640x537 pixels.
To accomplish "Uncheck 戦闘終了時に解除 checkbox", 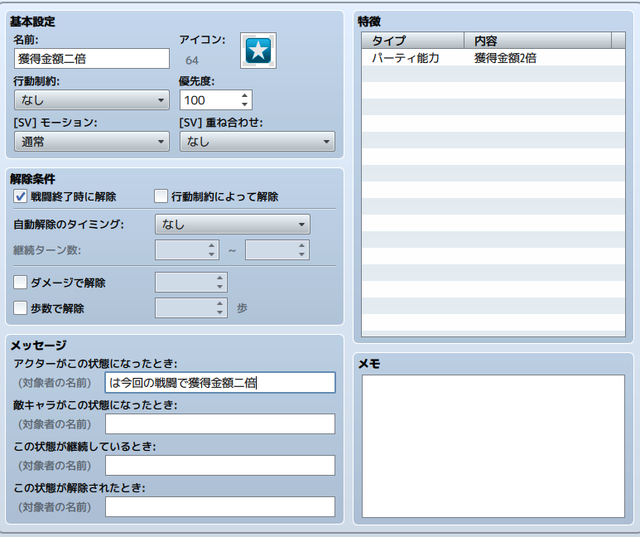I will point(20,196).
